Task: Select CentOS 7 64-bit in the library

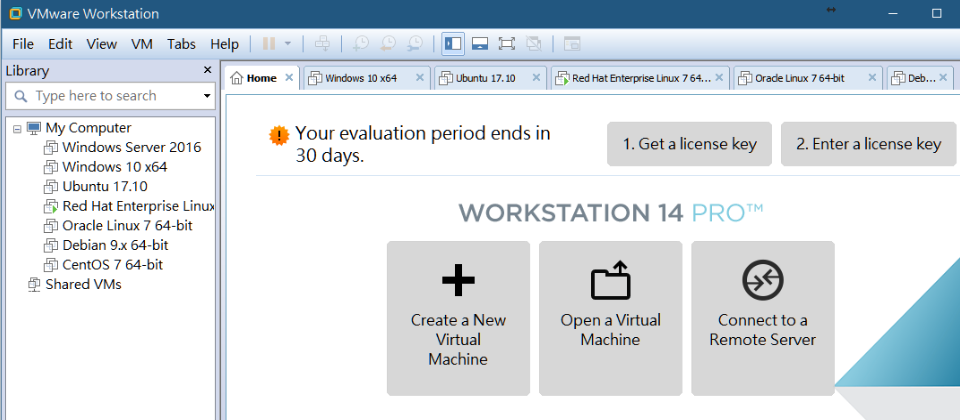Action: [113, 265]
